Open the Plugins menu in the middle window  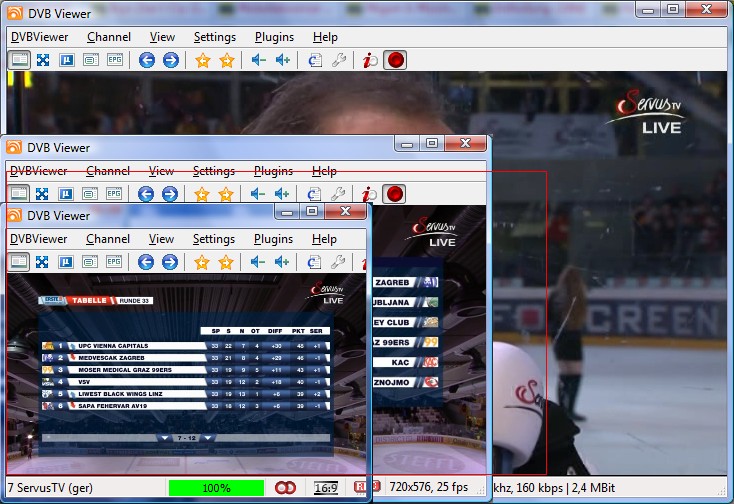click(273, 171)
